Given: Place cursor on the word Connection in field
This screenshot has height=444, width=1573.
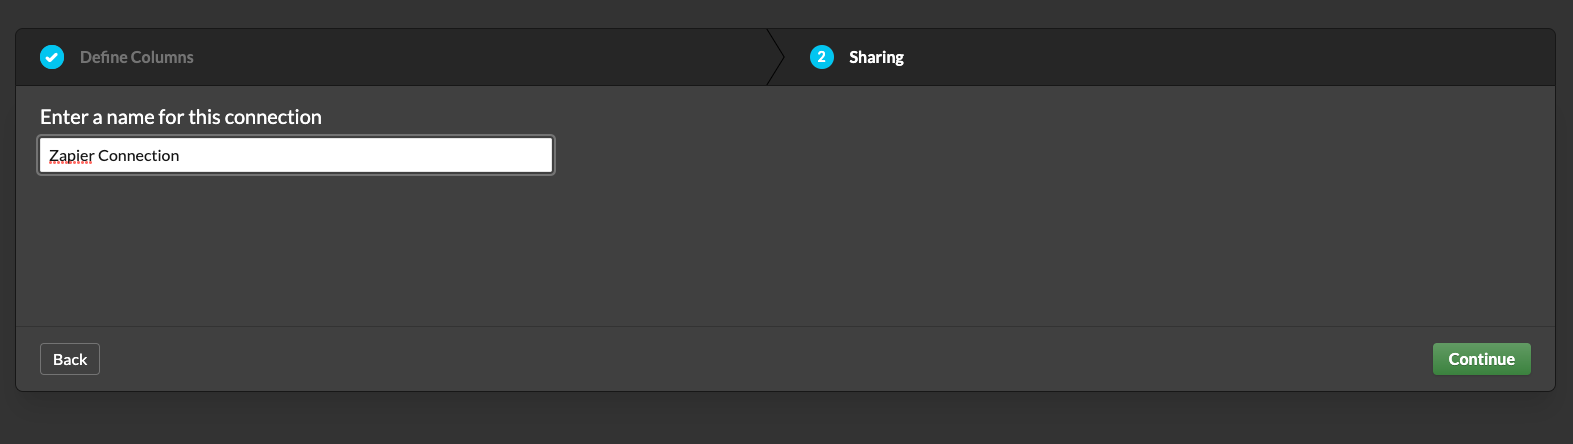Looking at the screenshot, I should [139, 156].
